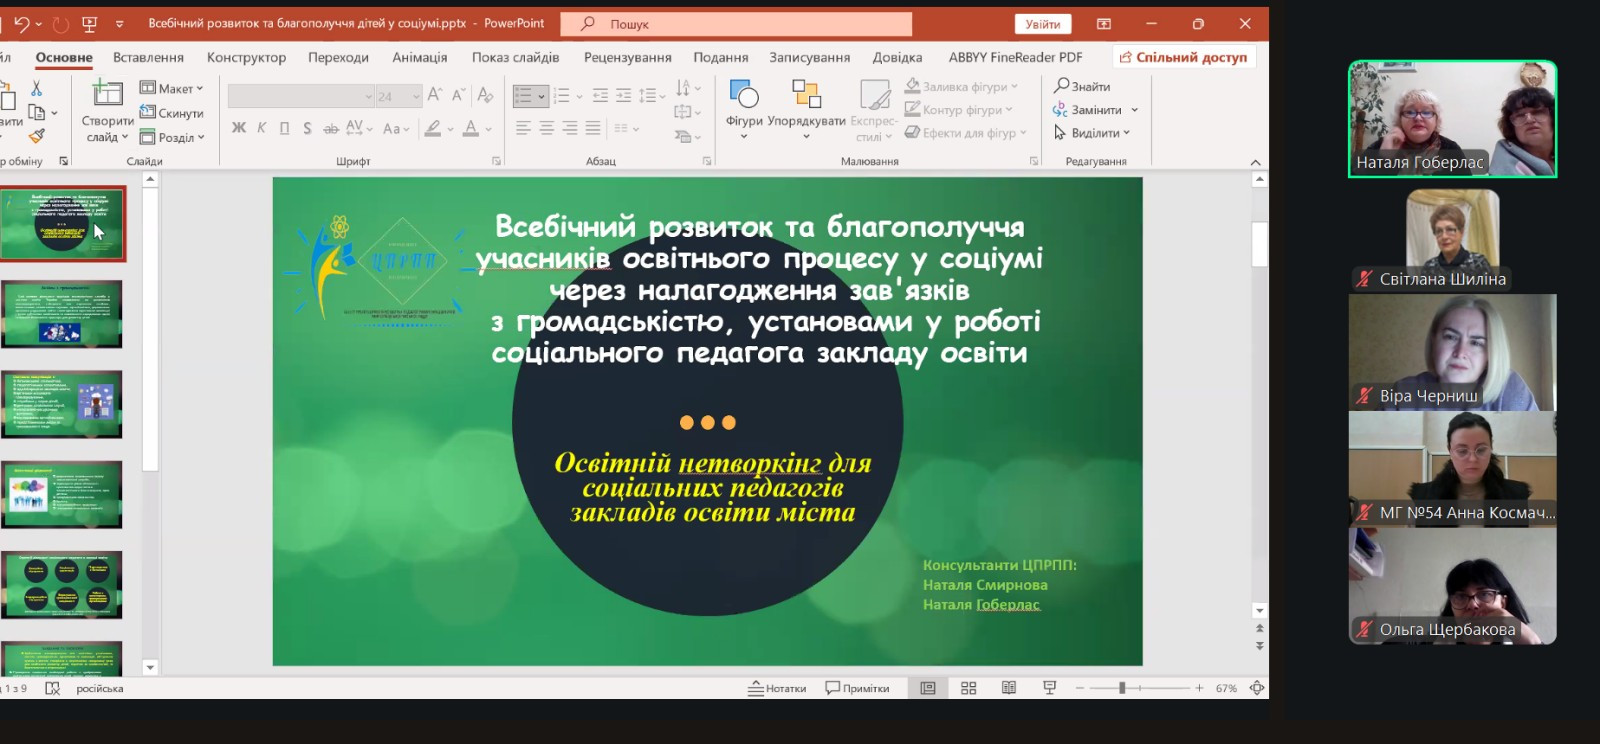Click the zoom slider handle
1600x744 pixels.
(1122, 688)
